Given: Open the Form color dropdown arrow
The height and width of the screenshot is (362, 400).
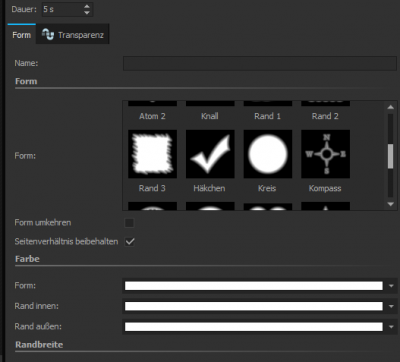Looking at the screenshot, I should [x=391, y=286].
